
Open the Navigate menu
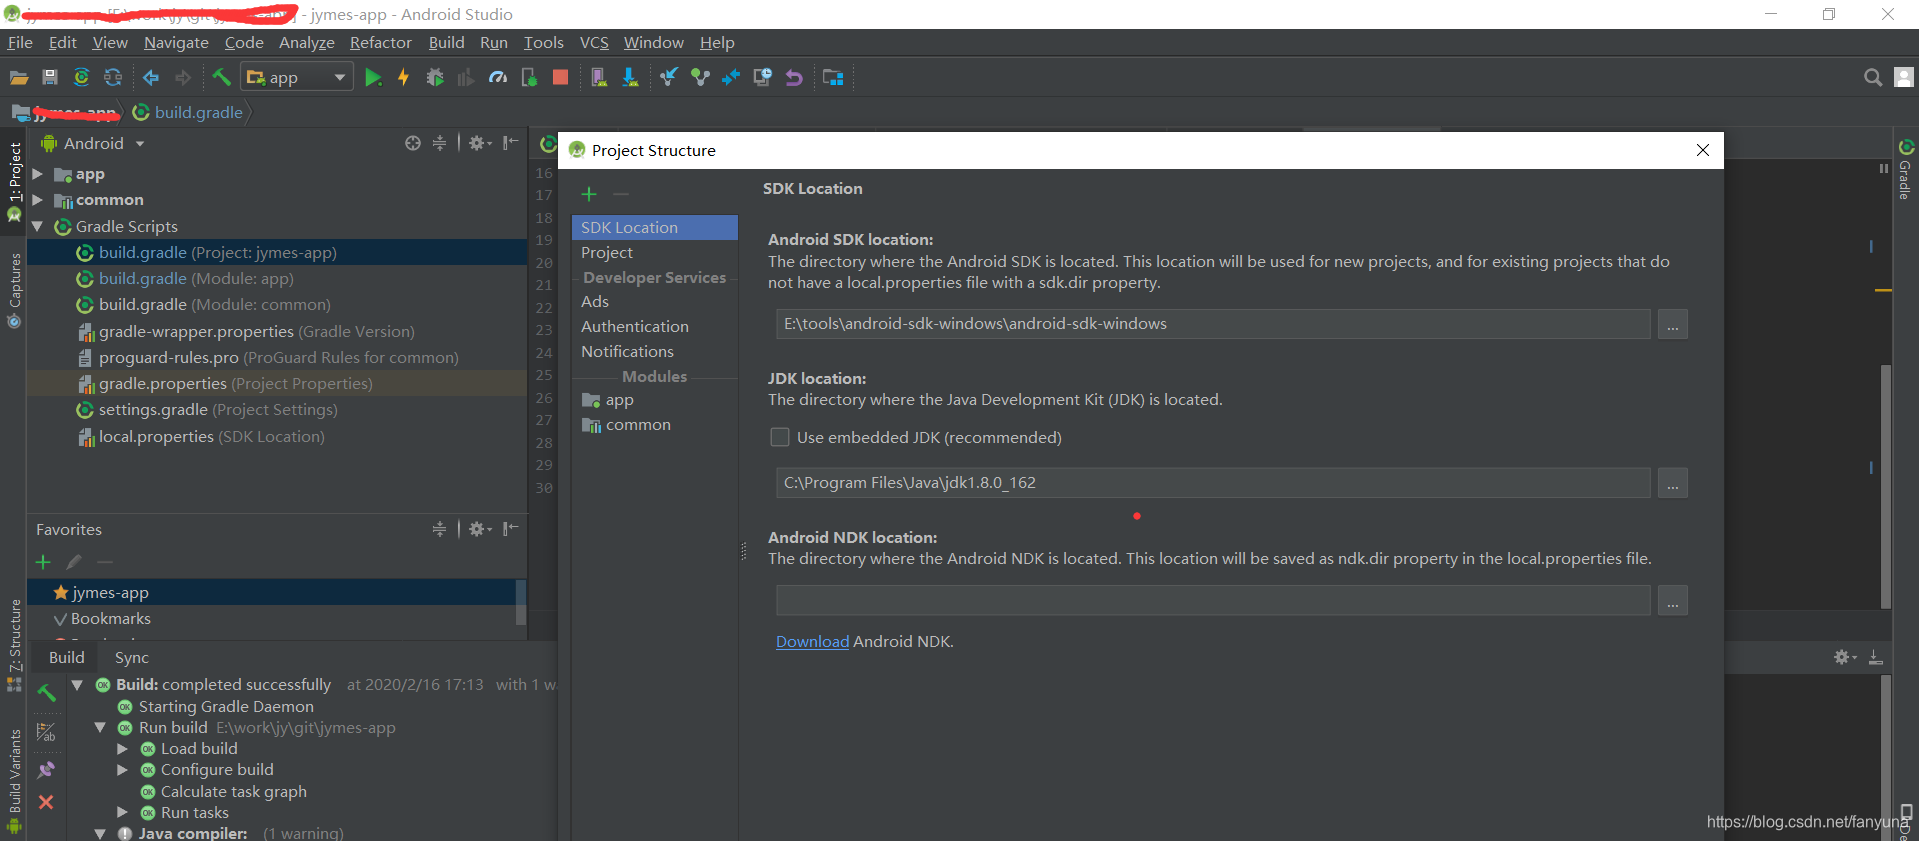click(176, 43)
